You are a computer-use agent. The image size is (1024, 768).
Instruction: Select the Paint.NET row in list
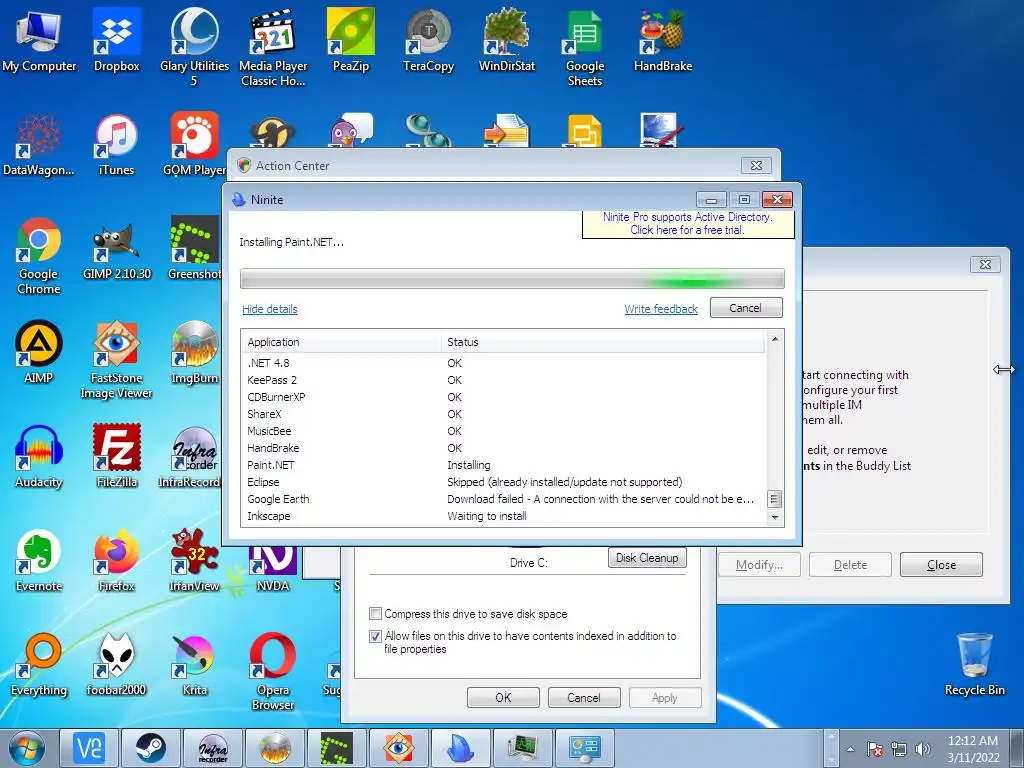click(503, 465)
